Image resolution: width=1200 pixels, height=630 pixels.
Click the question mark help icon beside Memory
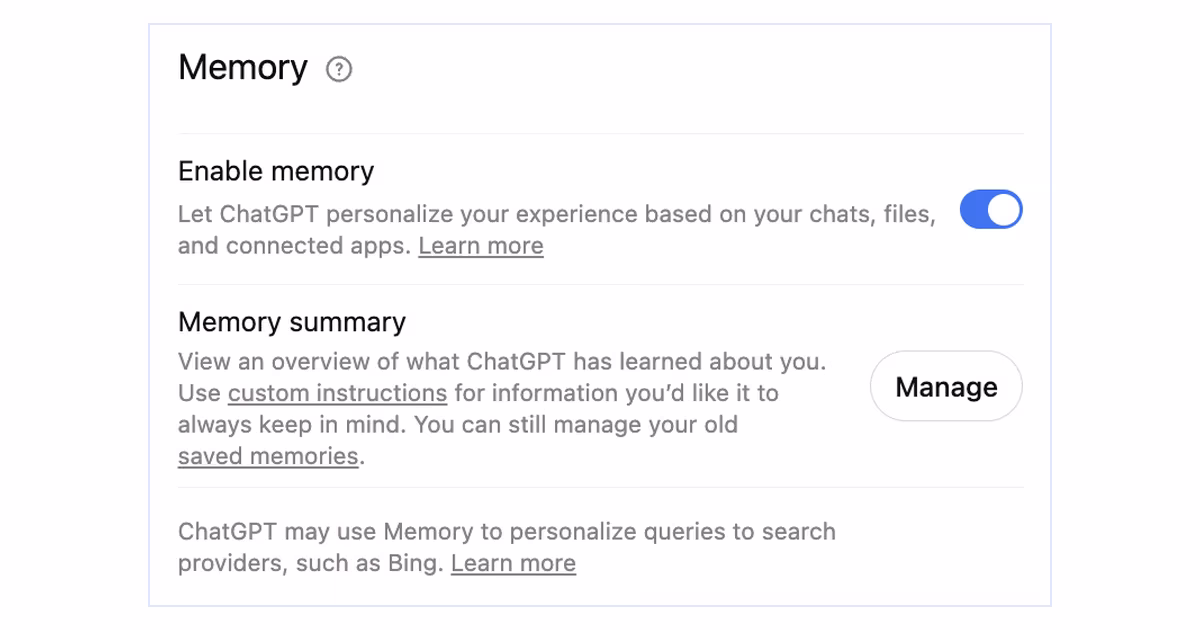tap(340, 69)
